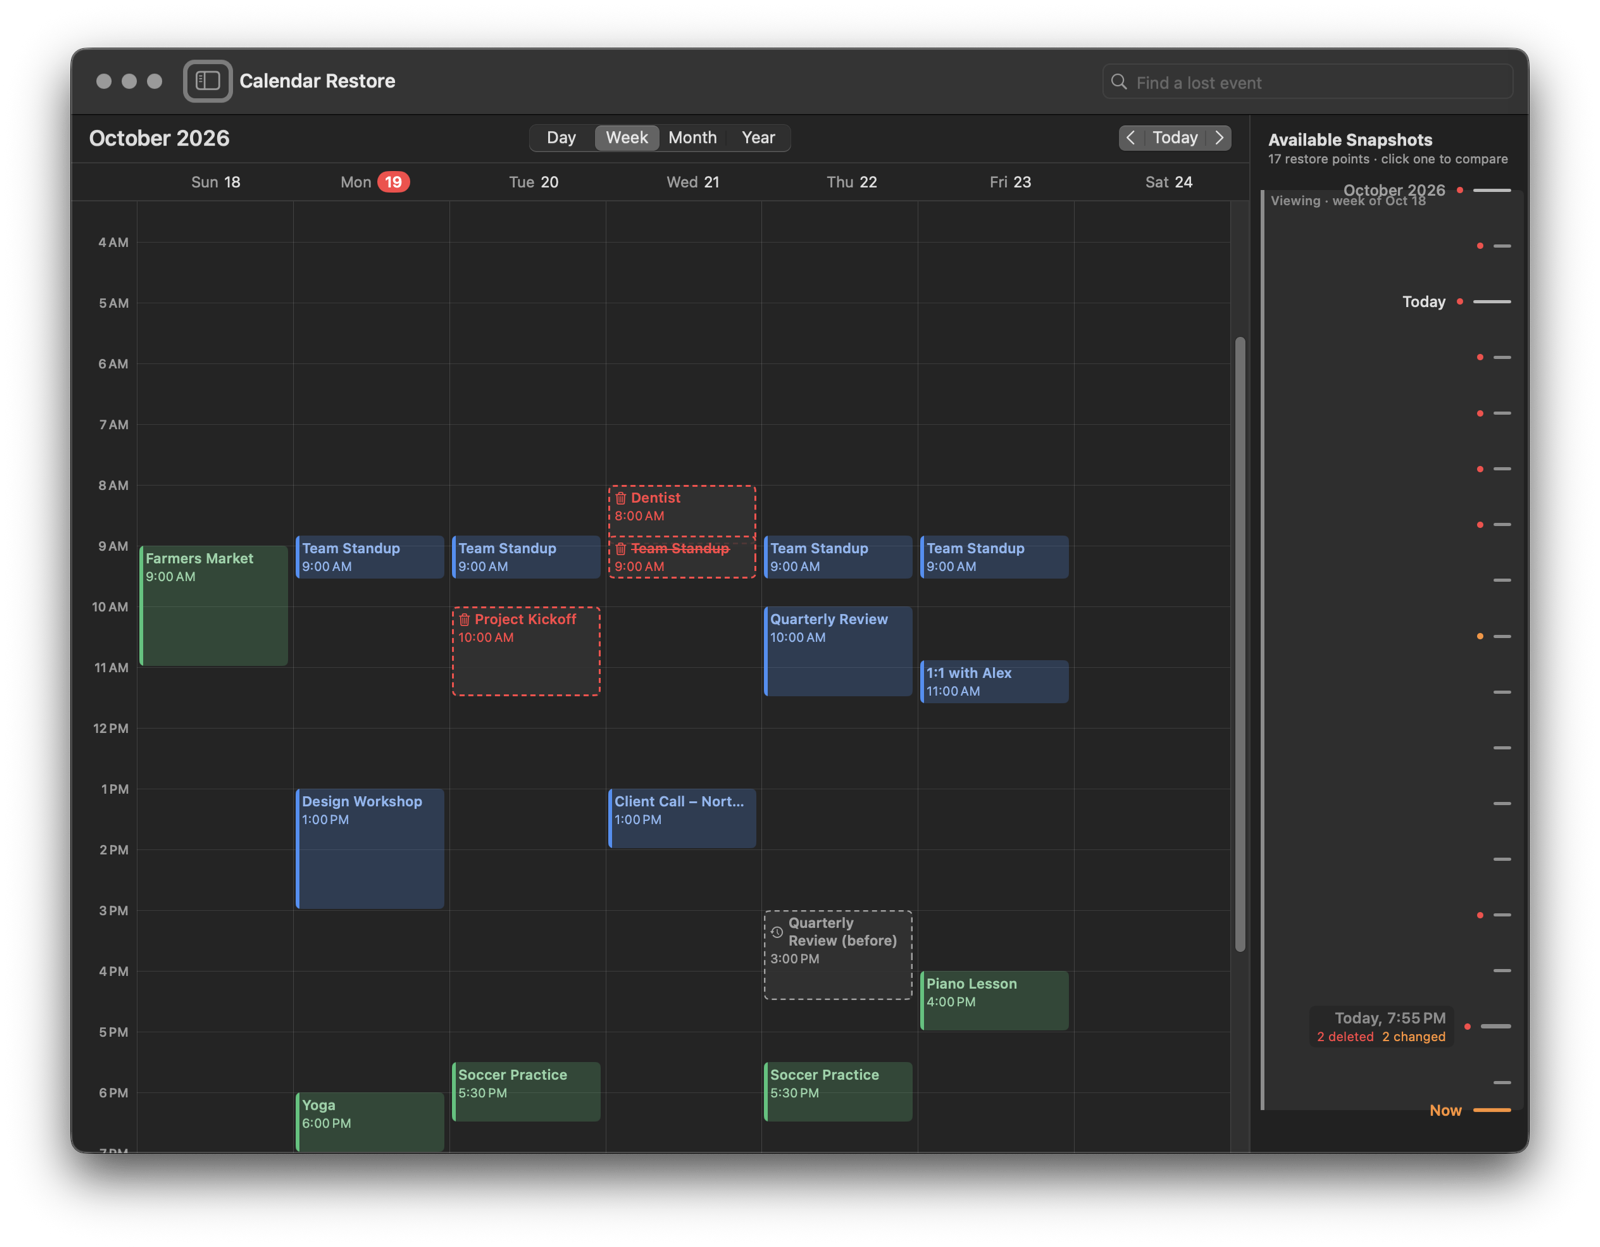Screen dimensions: 1600x1247
Task: Click trash icon on deleted Team Standup
Action: pos(621,549)
